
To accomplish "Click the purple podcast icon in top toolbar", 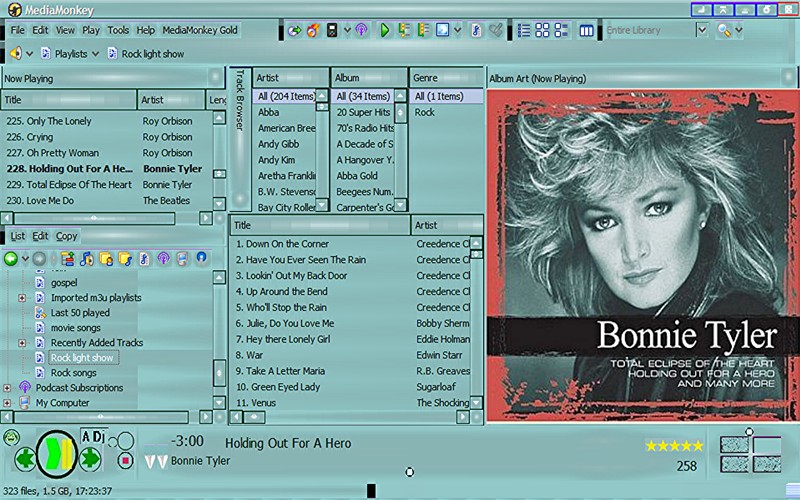I will (362, 30).
